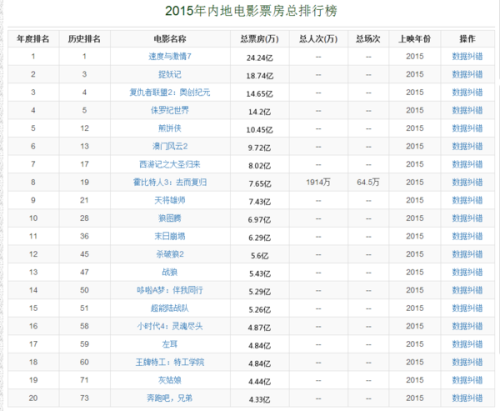Open the movie link 杀破狼2
This screenshot has width=500, height=411.
tap(170, 254)
